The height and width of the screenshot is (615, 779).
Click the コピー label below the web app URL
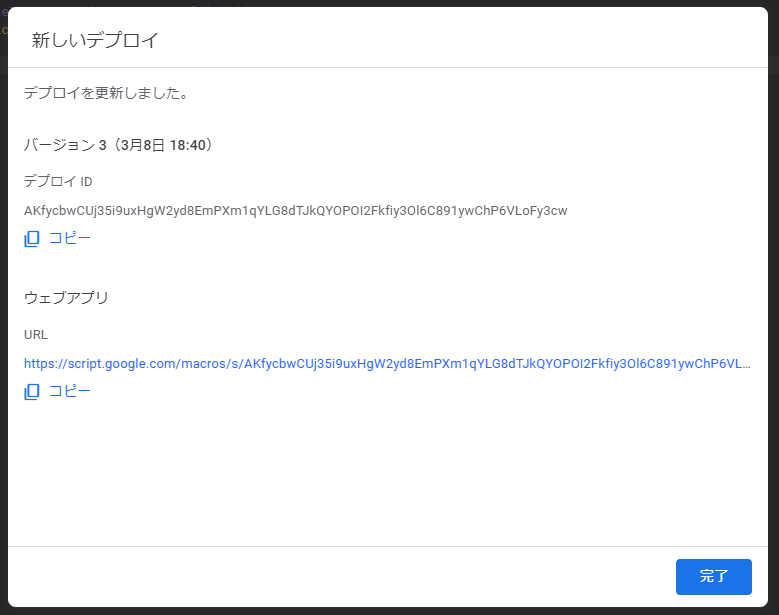click(70, 391)
